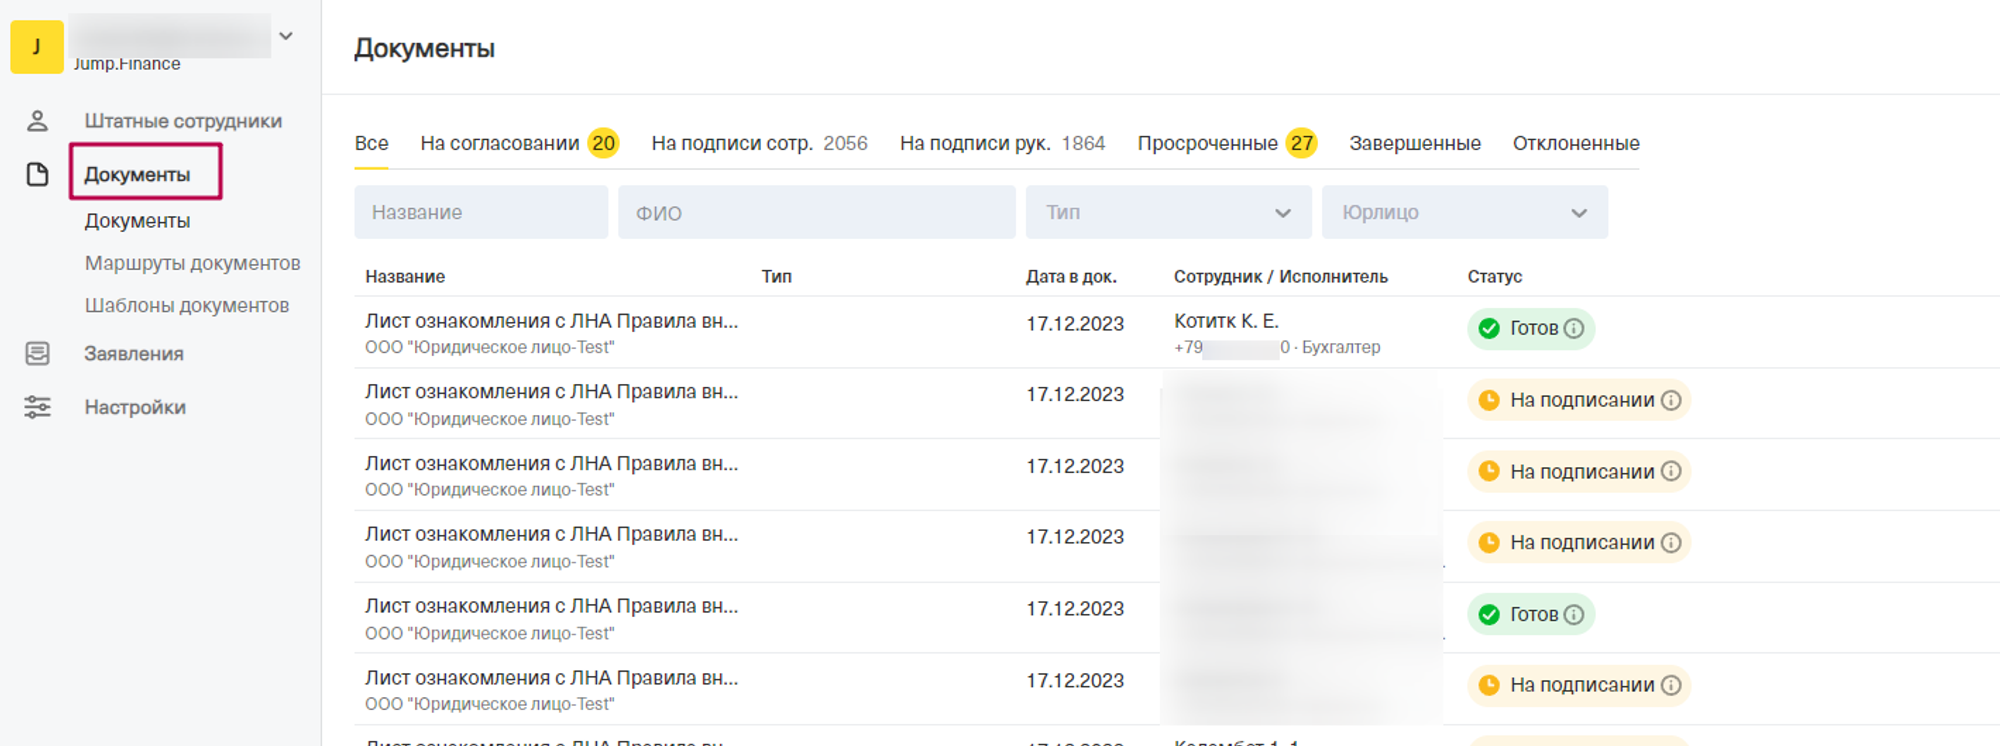The height and width of the screenshot is (746, 2000).
Task: Open the Завершенные tab
Action: pos(1414,143)
